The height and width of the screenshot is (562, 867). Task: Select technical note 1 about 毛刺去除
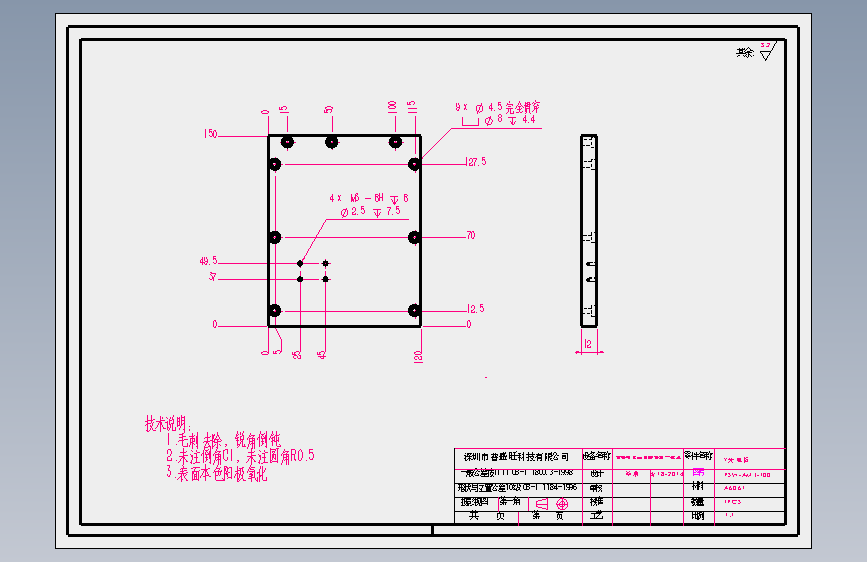tap(223, 440)
